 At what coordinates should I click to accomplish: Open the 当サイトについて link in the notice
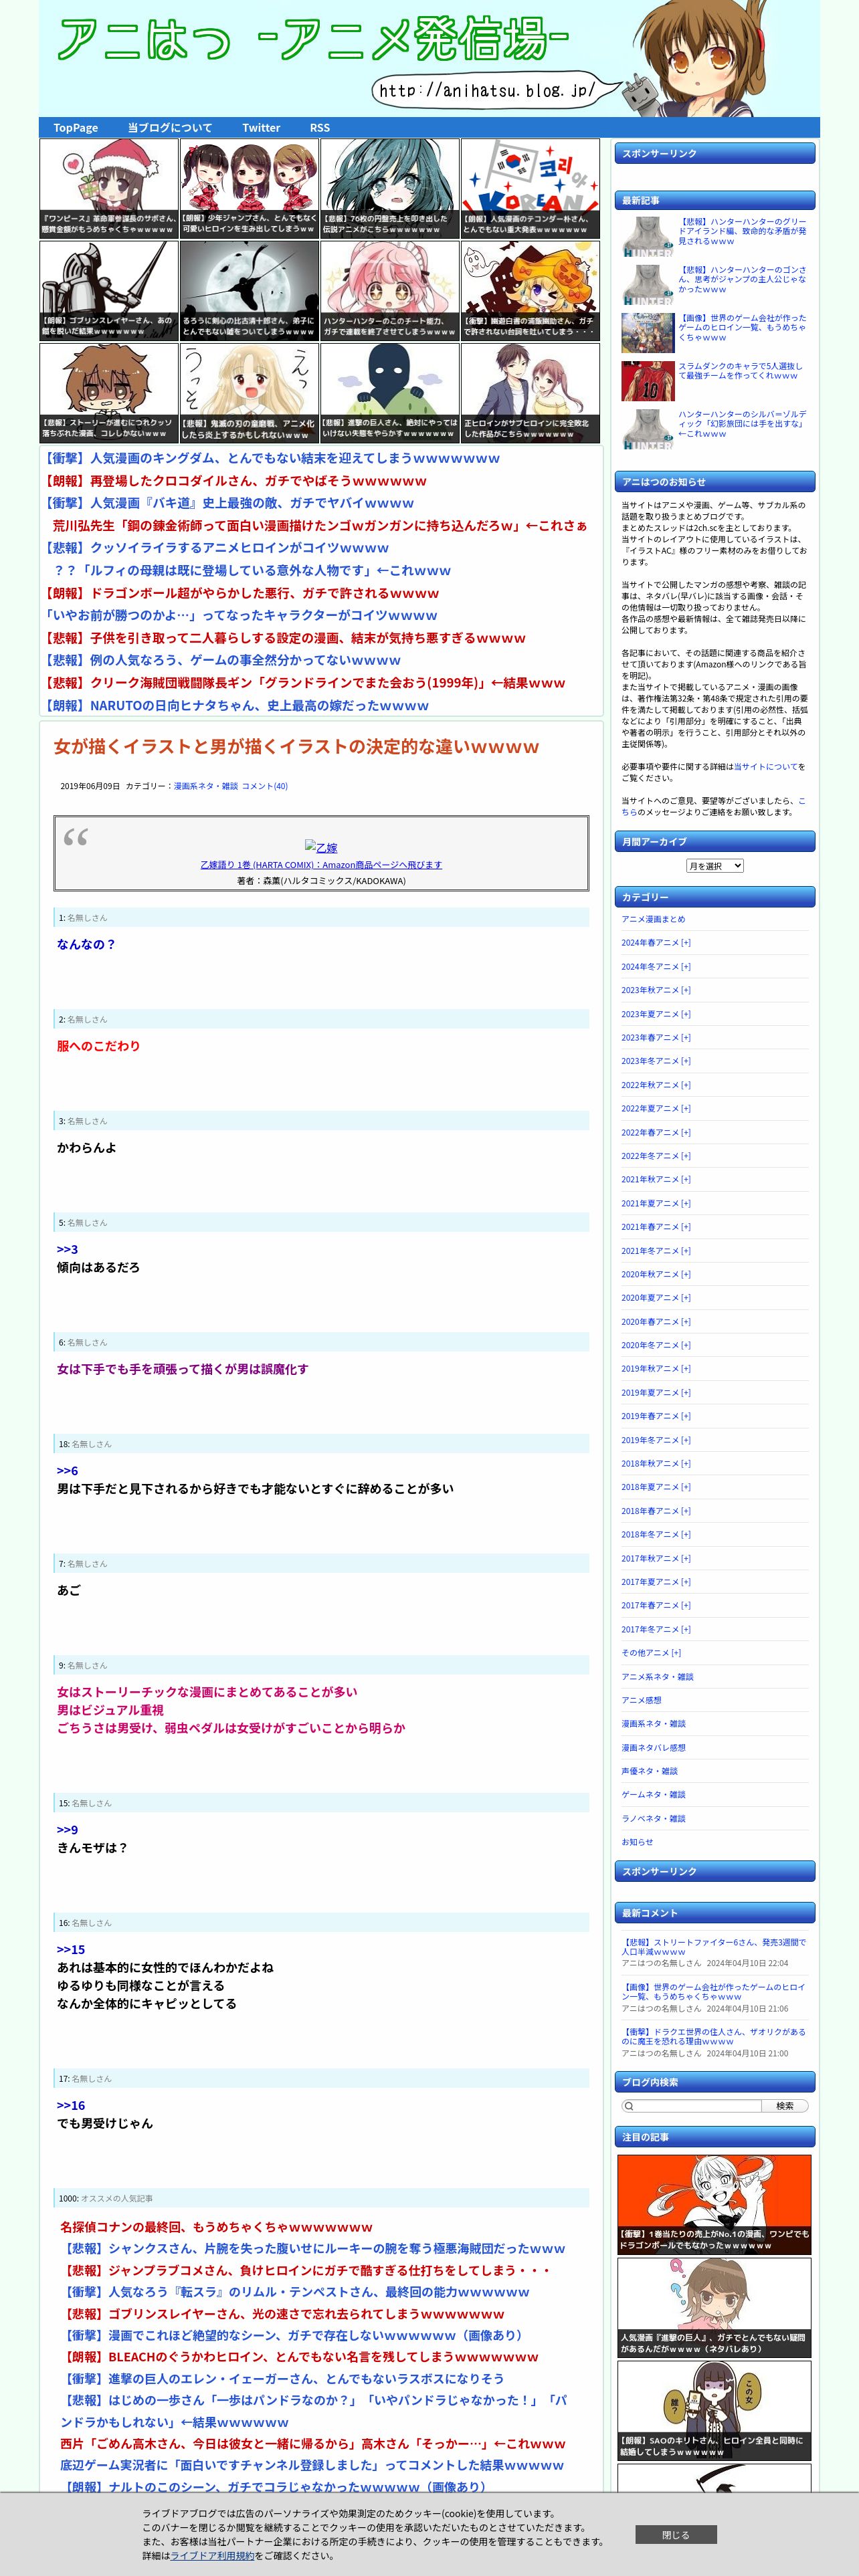point(766,766)
